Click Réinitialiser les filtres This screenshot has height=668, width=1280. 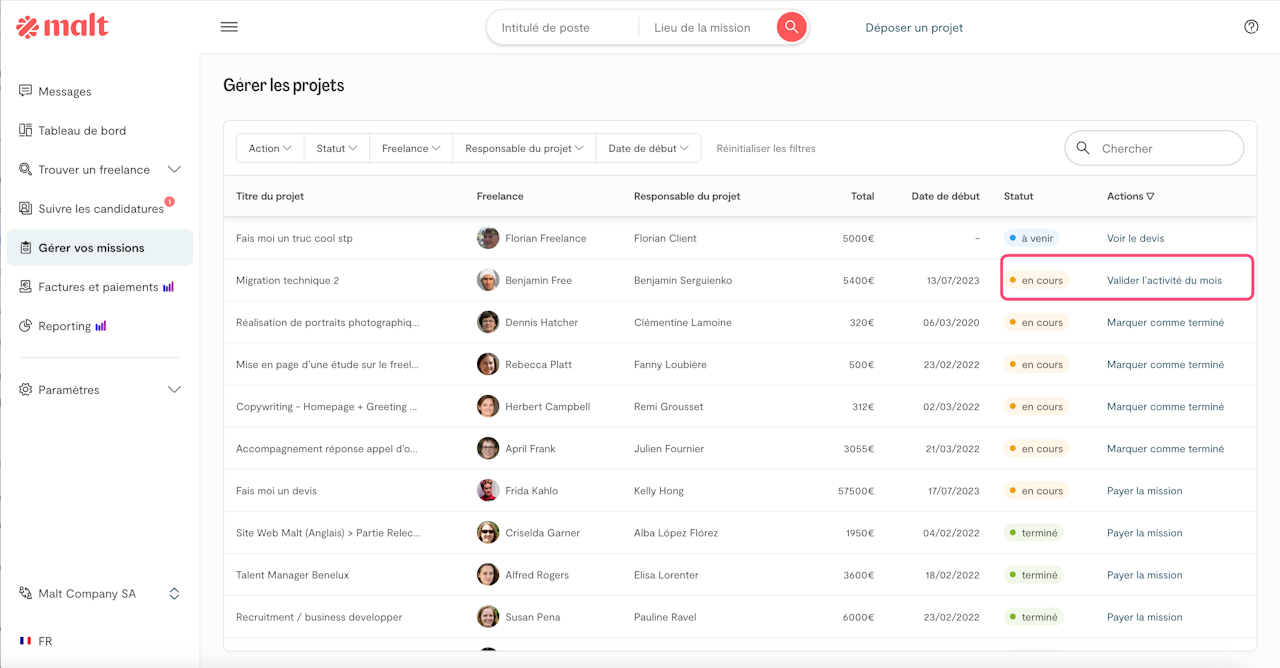click(766, 148)
